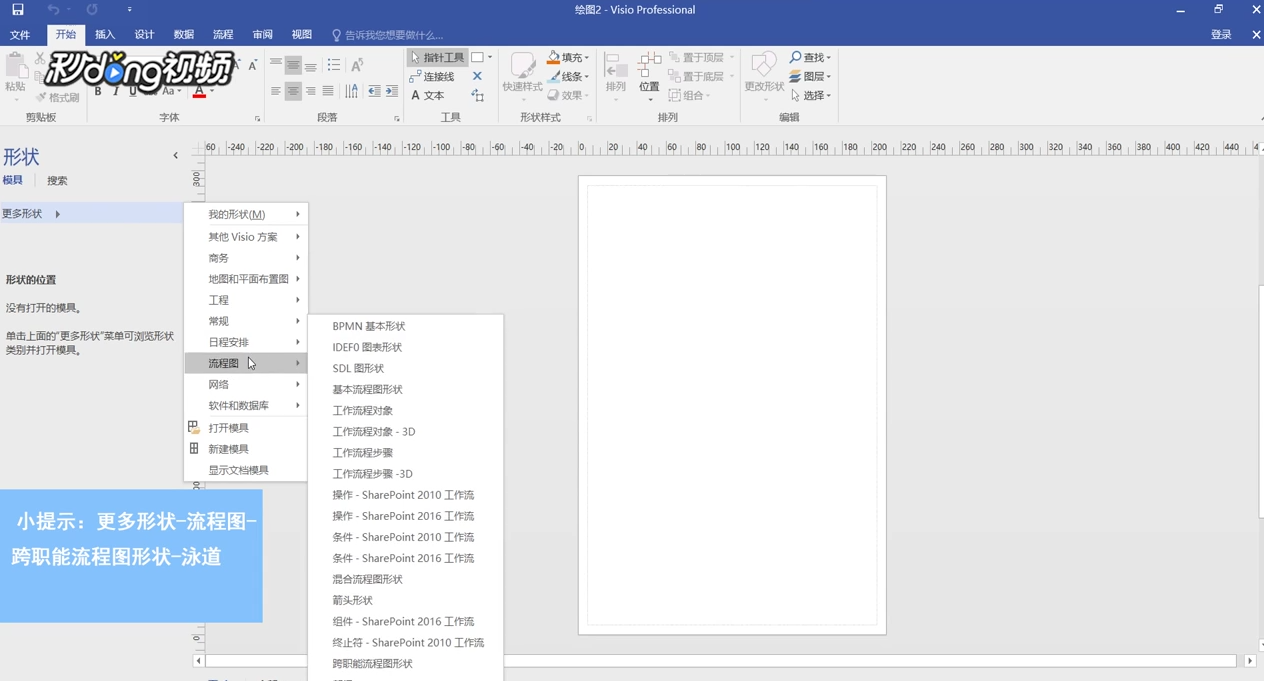Select the 指针工具 pointer tool
Screen dimensions: 1264x681
[x=437, y=57]
